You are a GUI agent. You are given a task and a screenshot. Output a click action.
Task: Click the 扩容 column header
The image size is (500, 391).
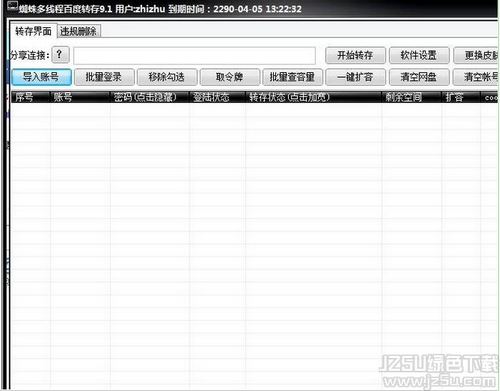[x=461, y=97]
